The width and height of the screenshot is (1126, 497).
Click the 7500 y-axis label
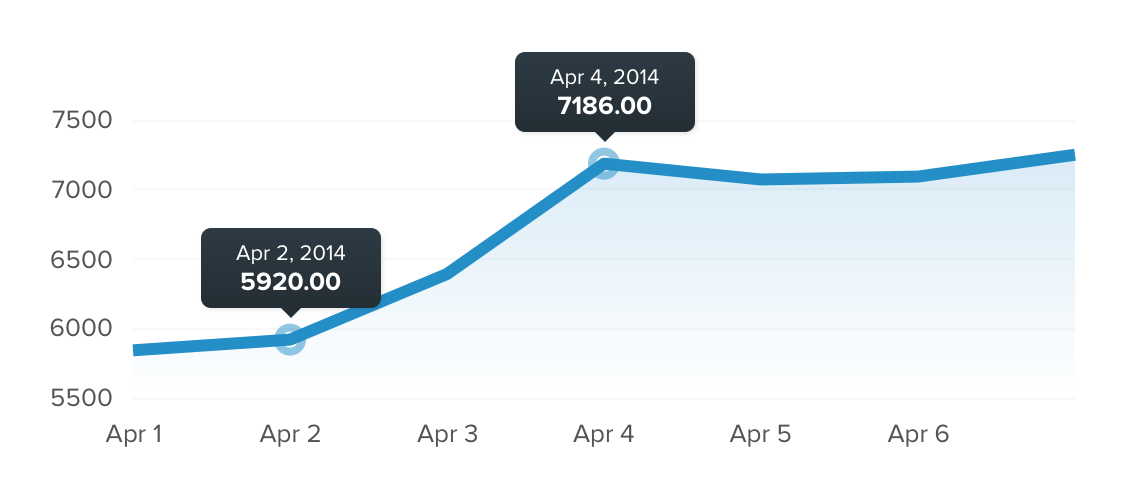click(x=80, y=121)
